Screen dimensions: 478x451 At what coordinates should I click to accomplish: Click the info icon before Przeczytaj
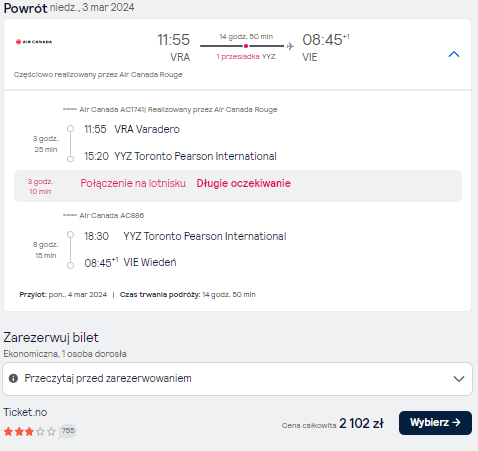(x=13, y=379)
